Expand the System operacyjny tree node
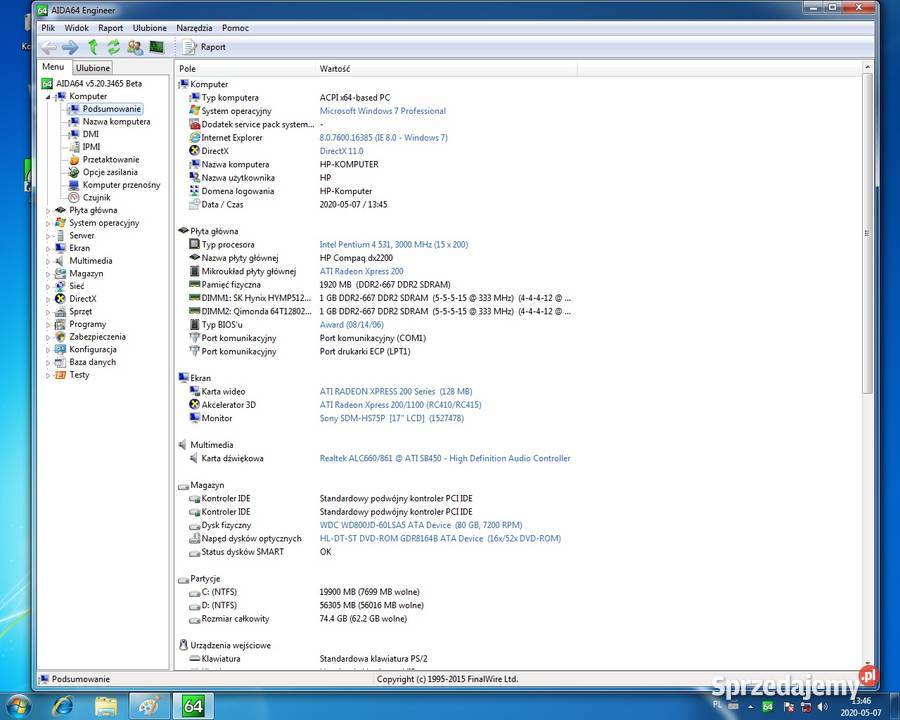The height and width of the screenshot is (720, 900). click(x=48, y=223)
